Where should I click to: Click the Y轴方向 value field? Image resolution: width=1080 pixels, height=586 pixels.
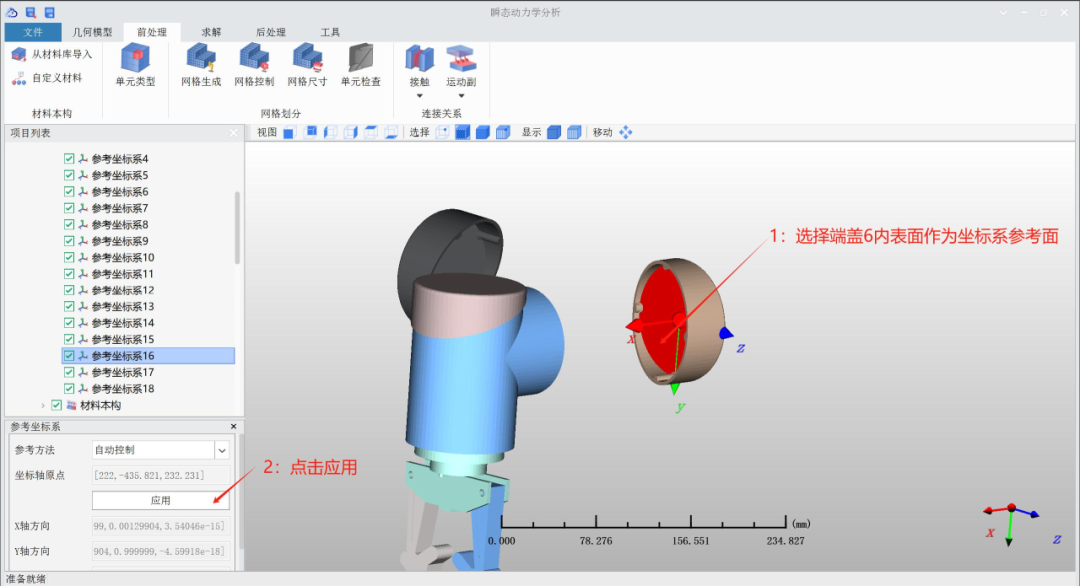pos(160,551)
